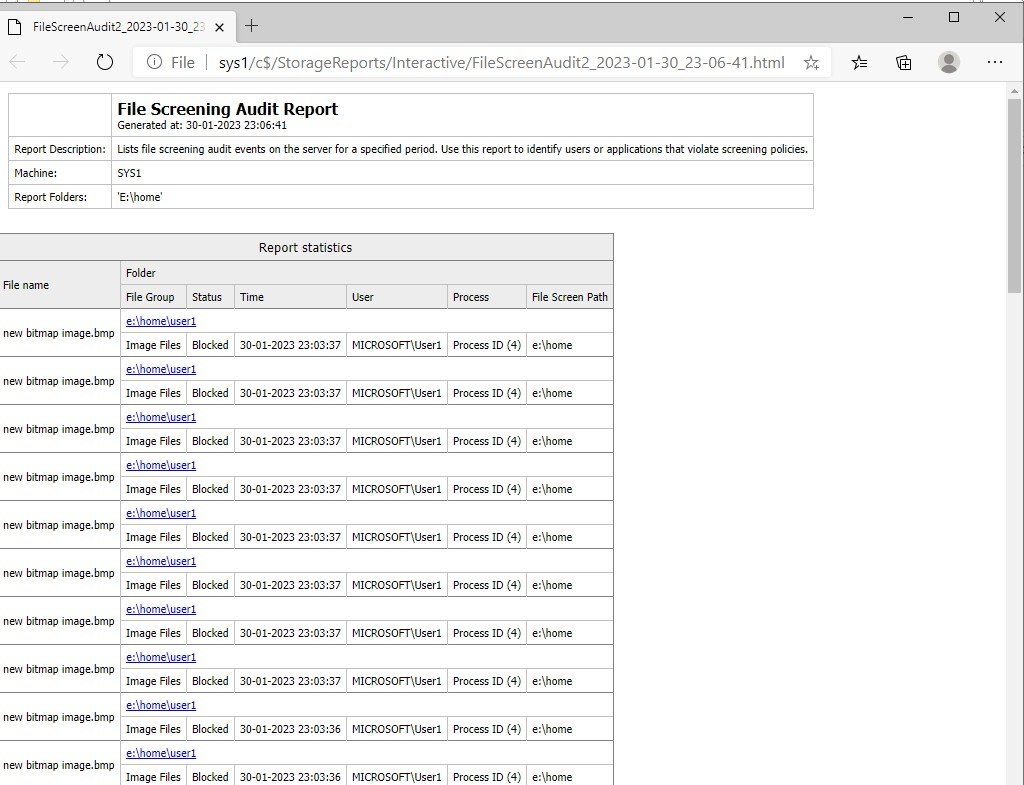Image resolution: width=1024 pixels, height=785 pixels.
Task: Reload the audit report page
Action: [104, 62]
